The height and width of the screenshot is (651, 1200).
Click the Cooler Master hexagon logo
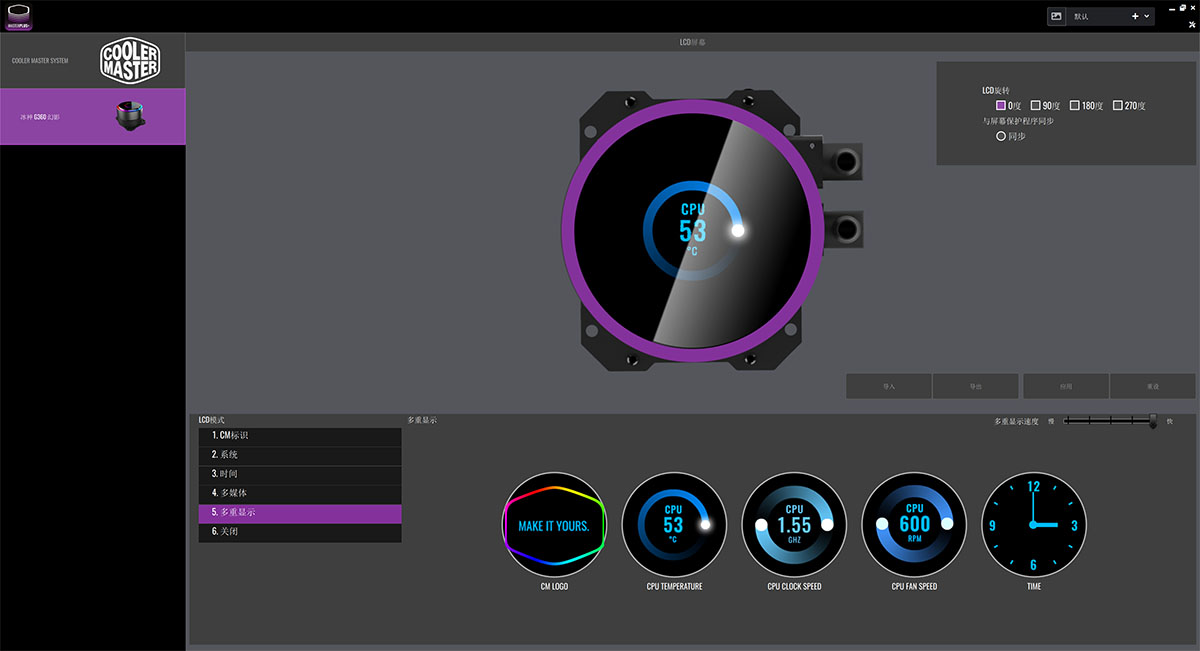[x=130, y=61]
